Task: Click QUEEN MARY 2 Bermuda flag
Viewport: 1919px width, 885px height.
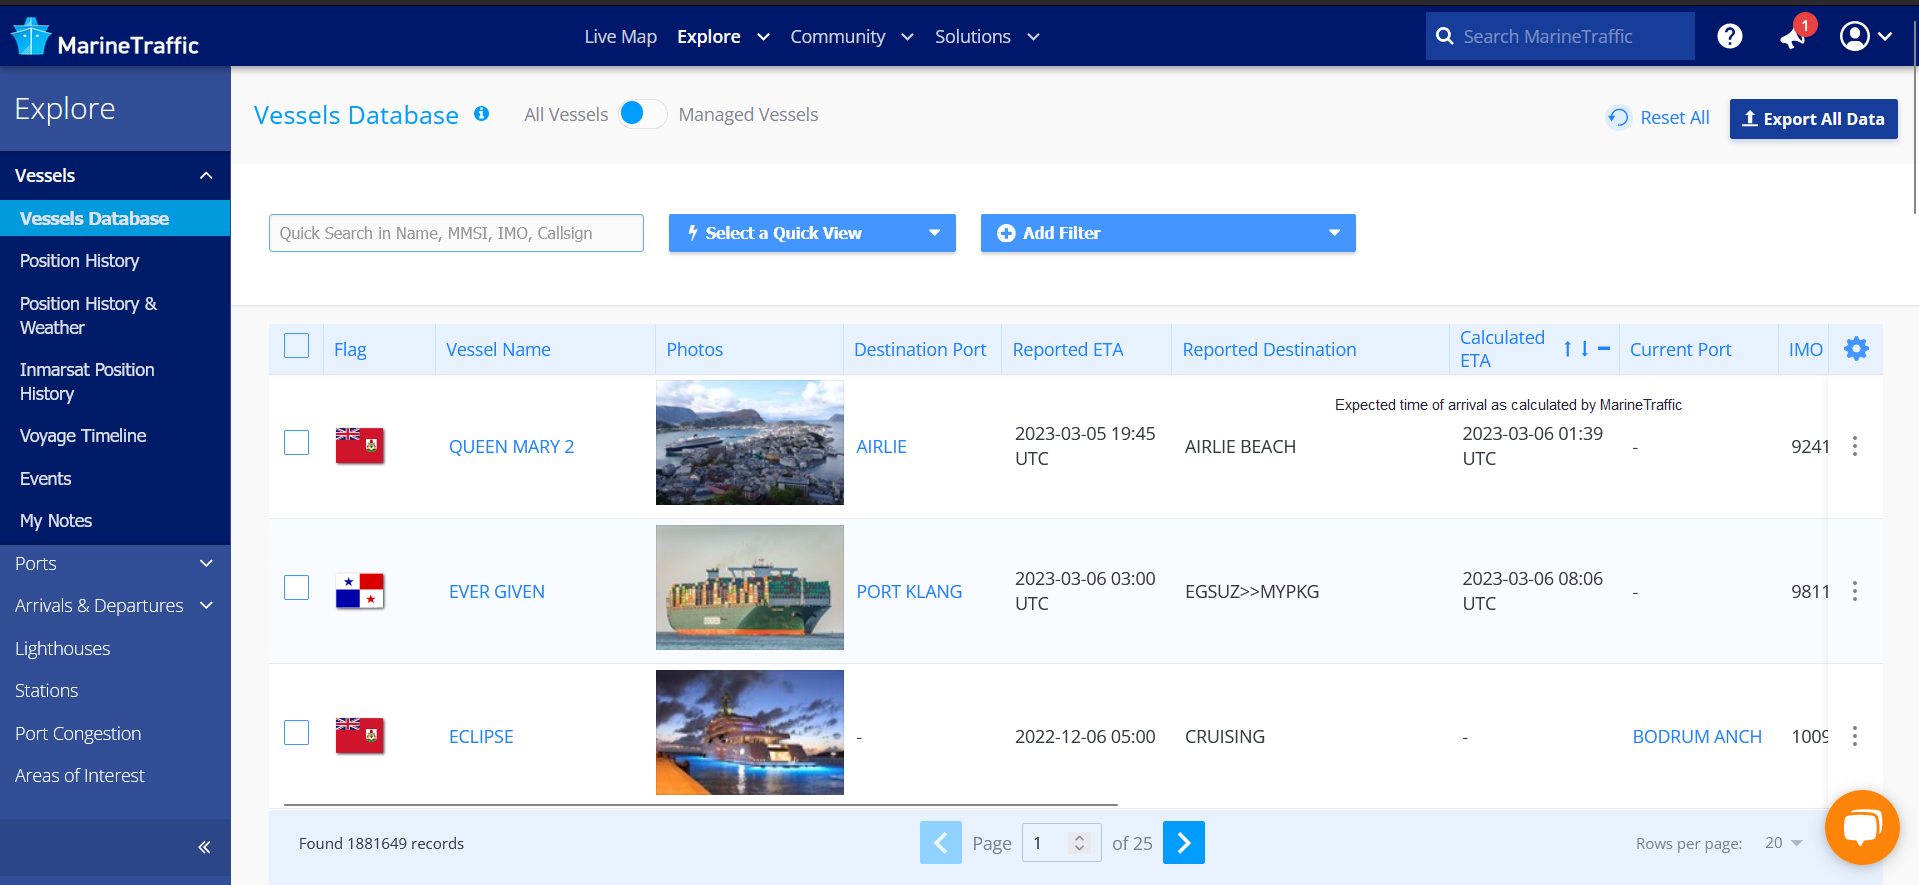Action: (360, 445)
